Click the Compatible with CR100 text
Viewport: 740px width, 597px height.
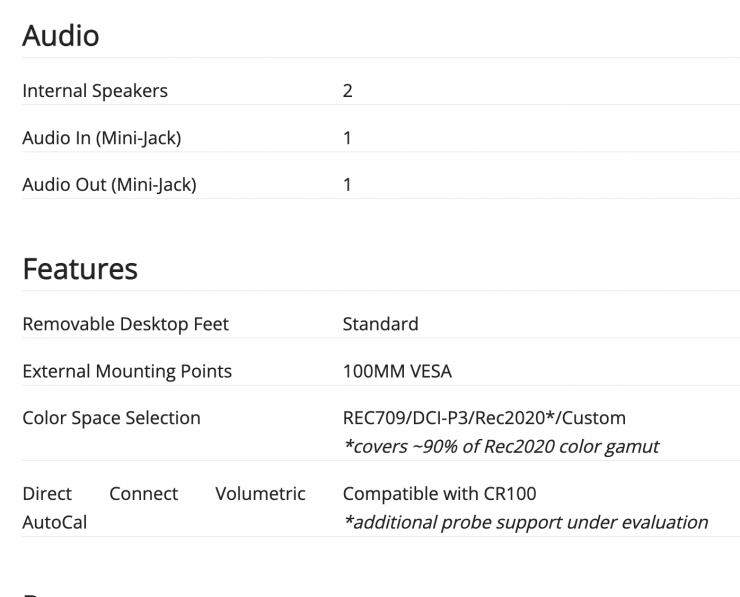(439, 494)
